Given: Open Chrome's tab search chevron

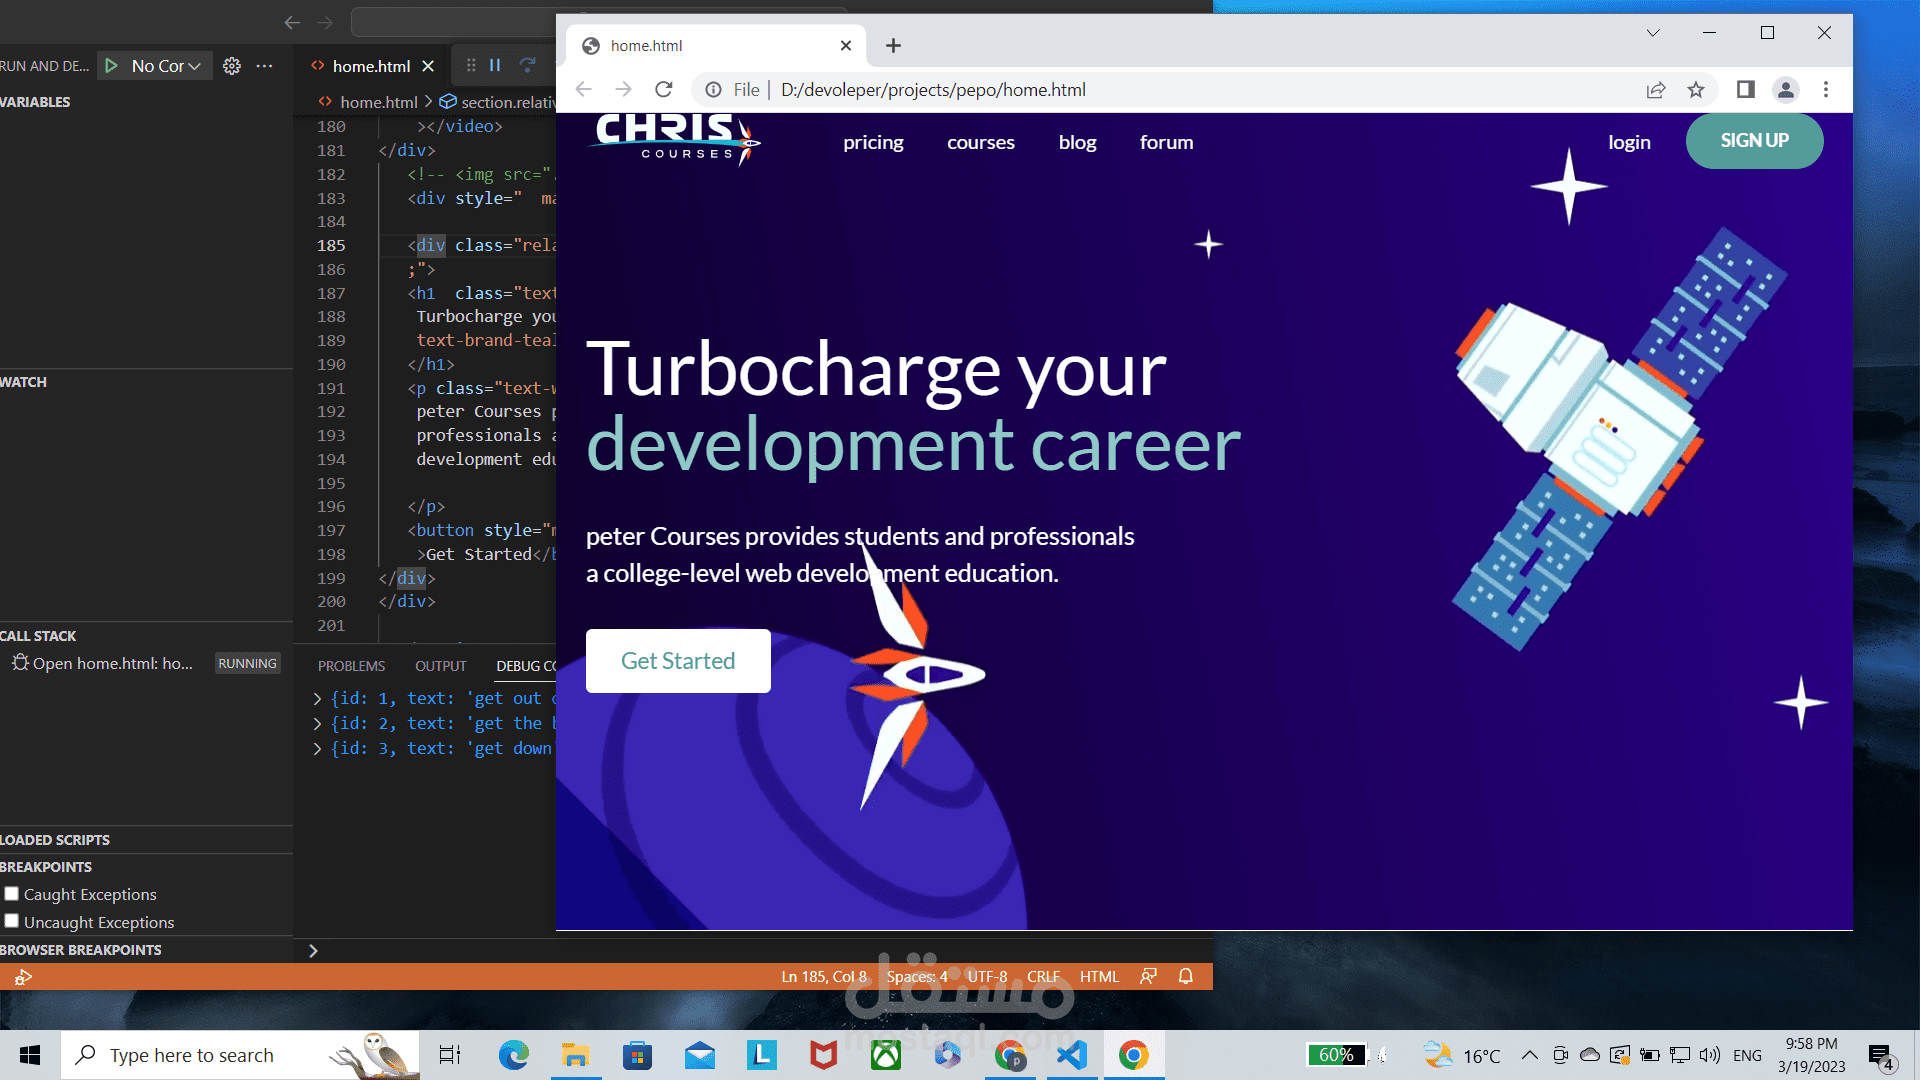Looking at the screenshot, I should coord(1653,33).
